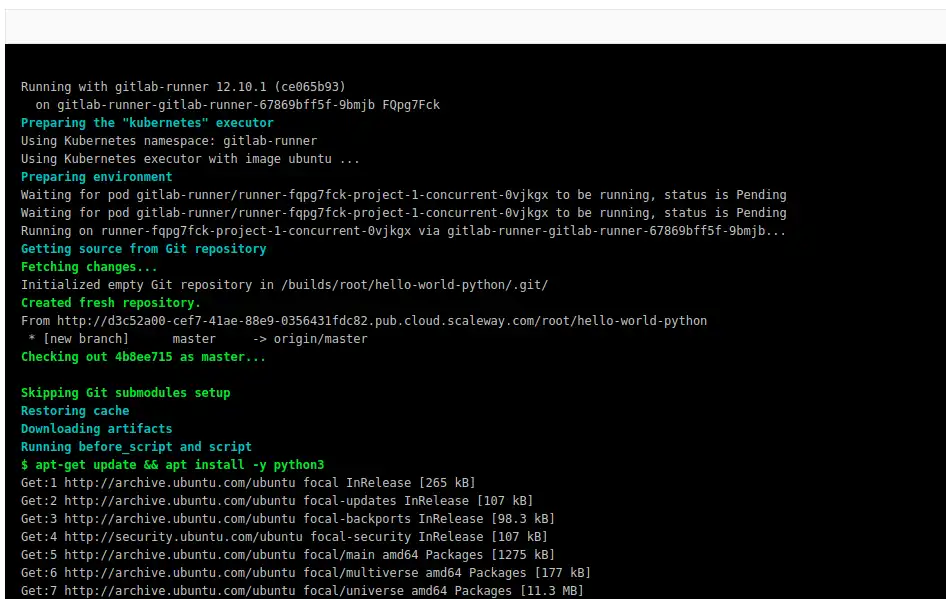Select 'Using Kubernetes namespace: gitlab-runner' line
This screenshot has width=946, height=599.
click(x=169, y=141)
